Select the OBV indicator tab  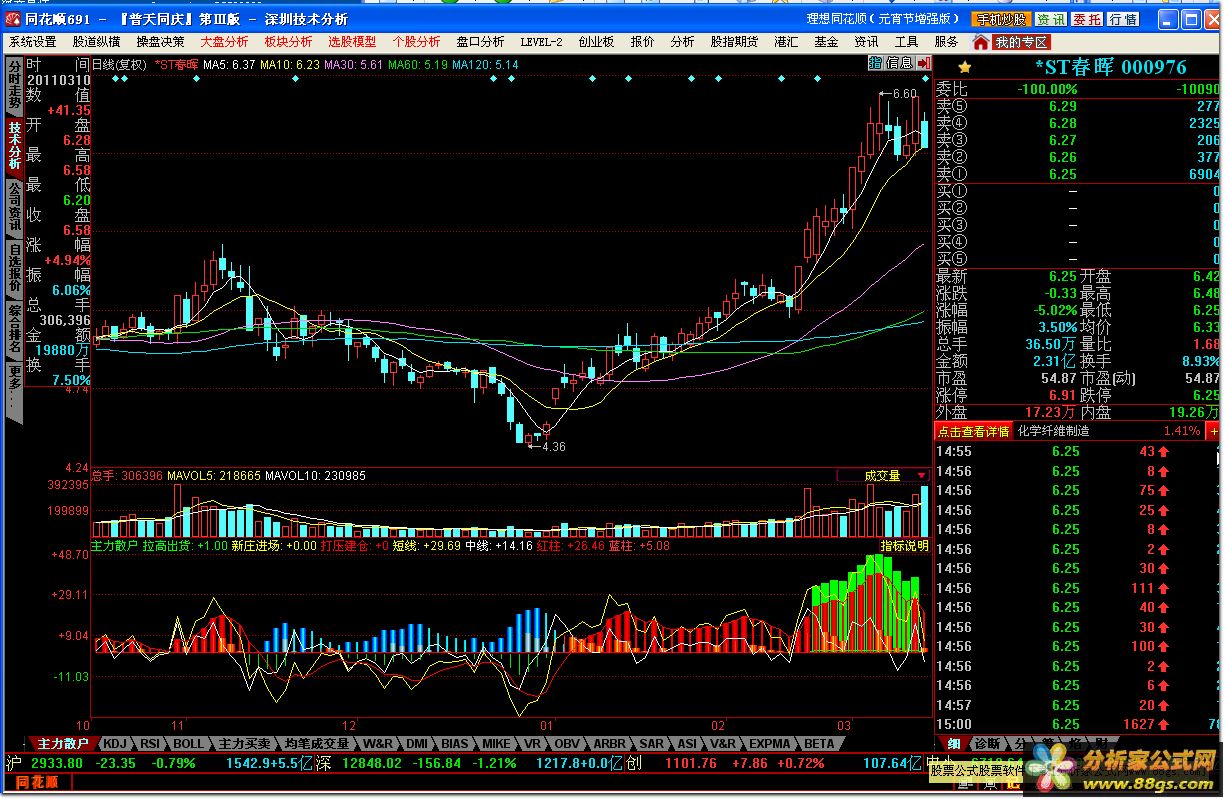point(567,744)
